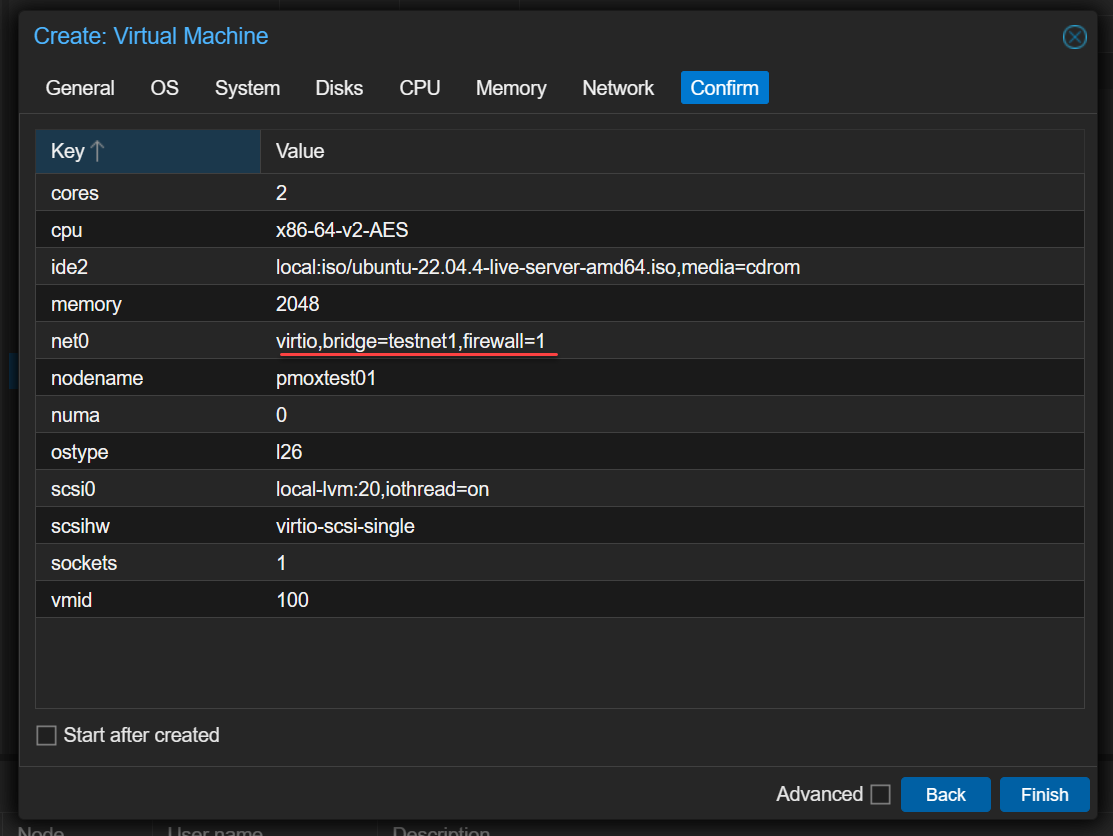This screenshot has height=836, width=1113.
Task: Select the Disks tab
Action: point(339,88)
